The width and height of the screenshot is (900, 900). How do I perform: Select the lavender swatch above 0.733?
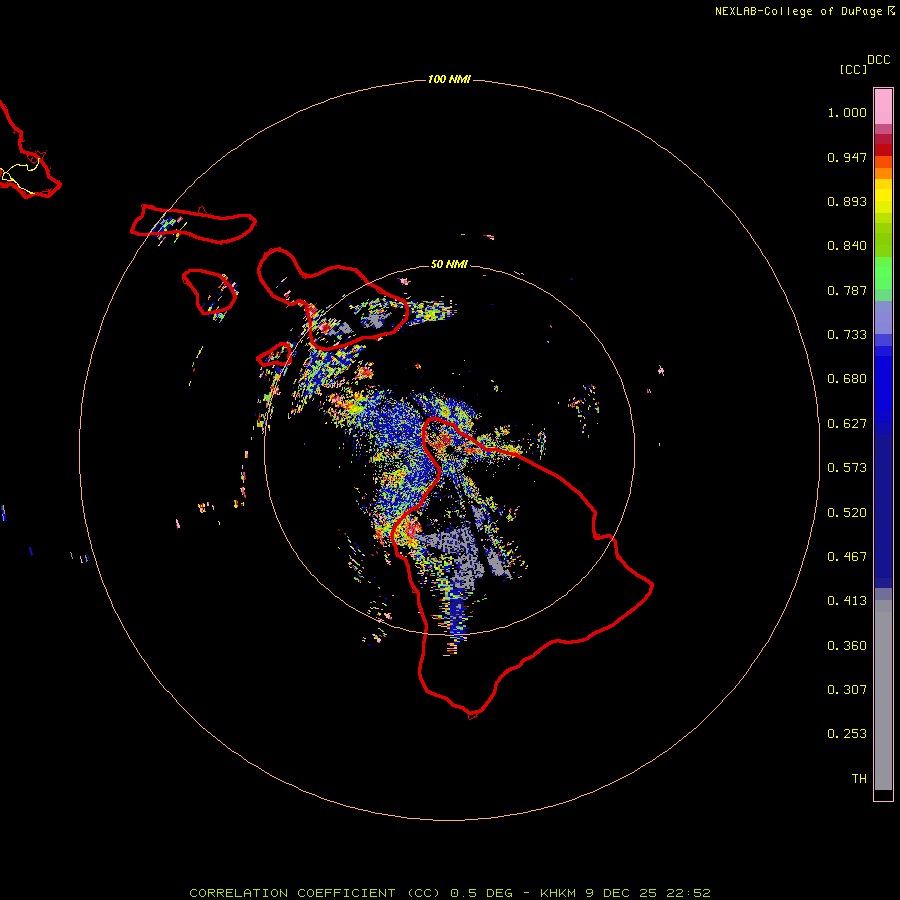(x=883, y=318)
